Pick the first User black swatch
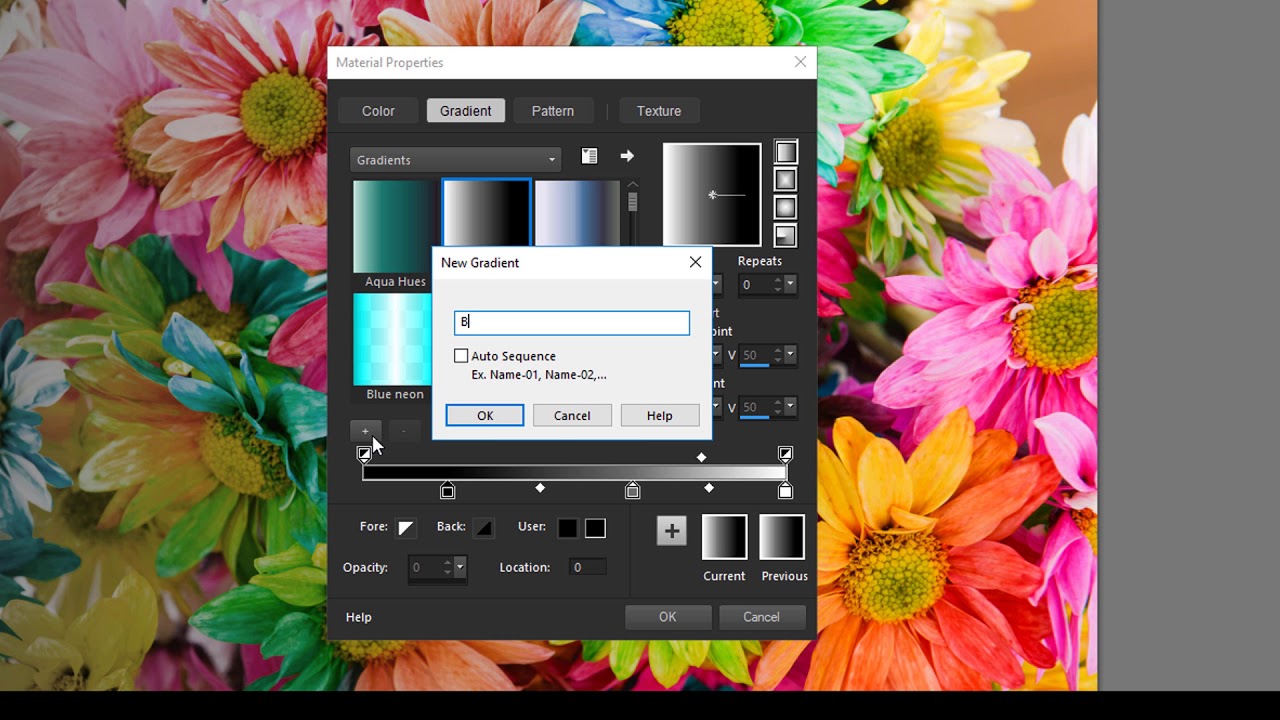This screenshot has width=1280, height=720. [x=567, y=528]
